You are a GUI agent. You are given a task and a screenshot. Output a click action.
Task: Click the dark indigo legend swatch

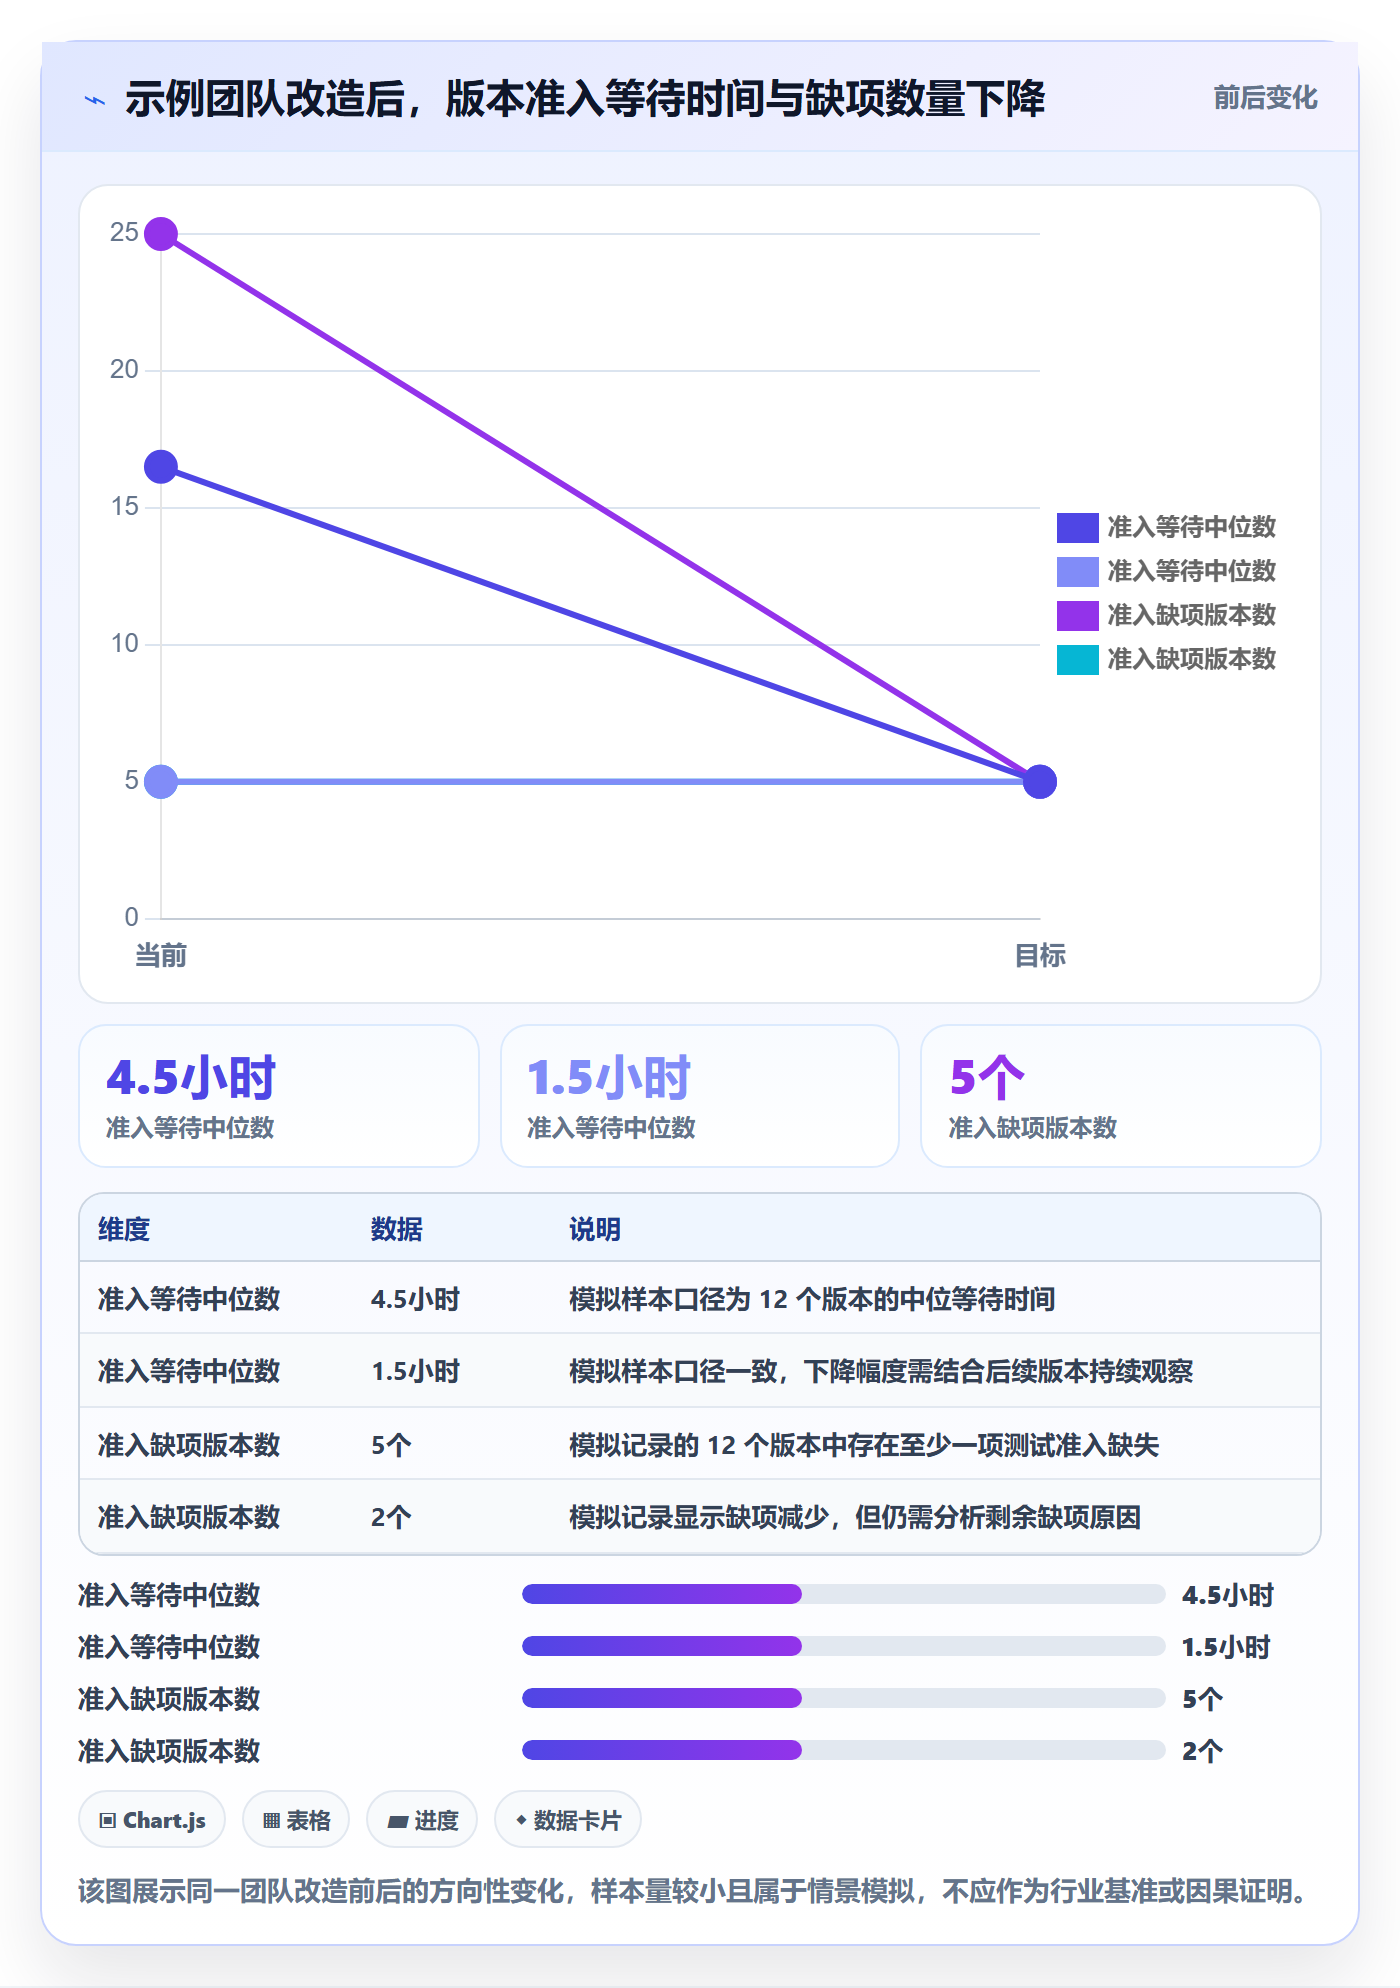tap(1077, 527)
